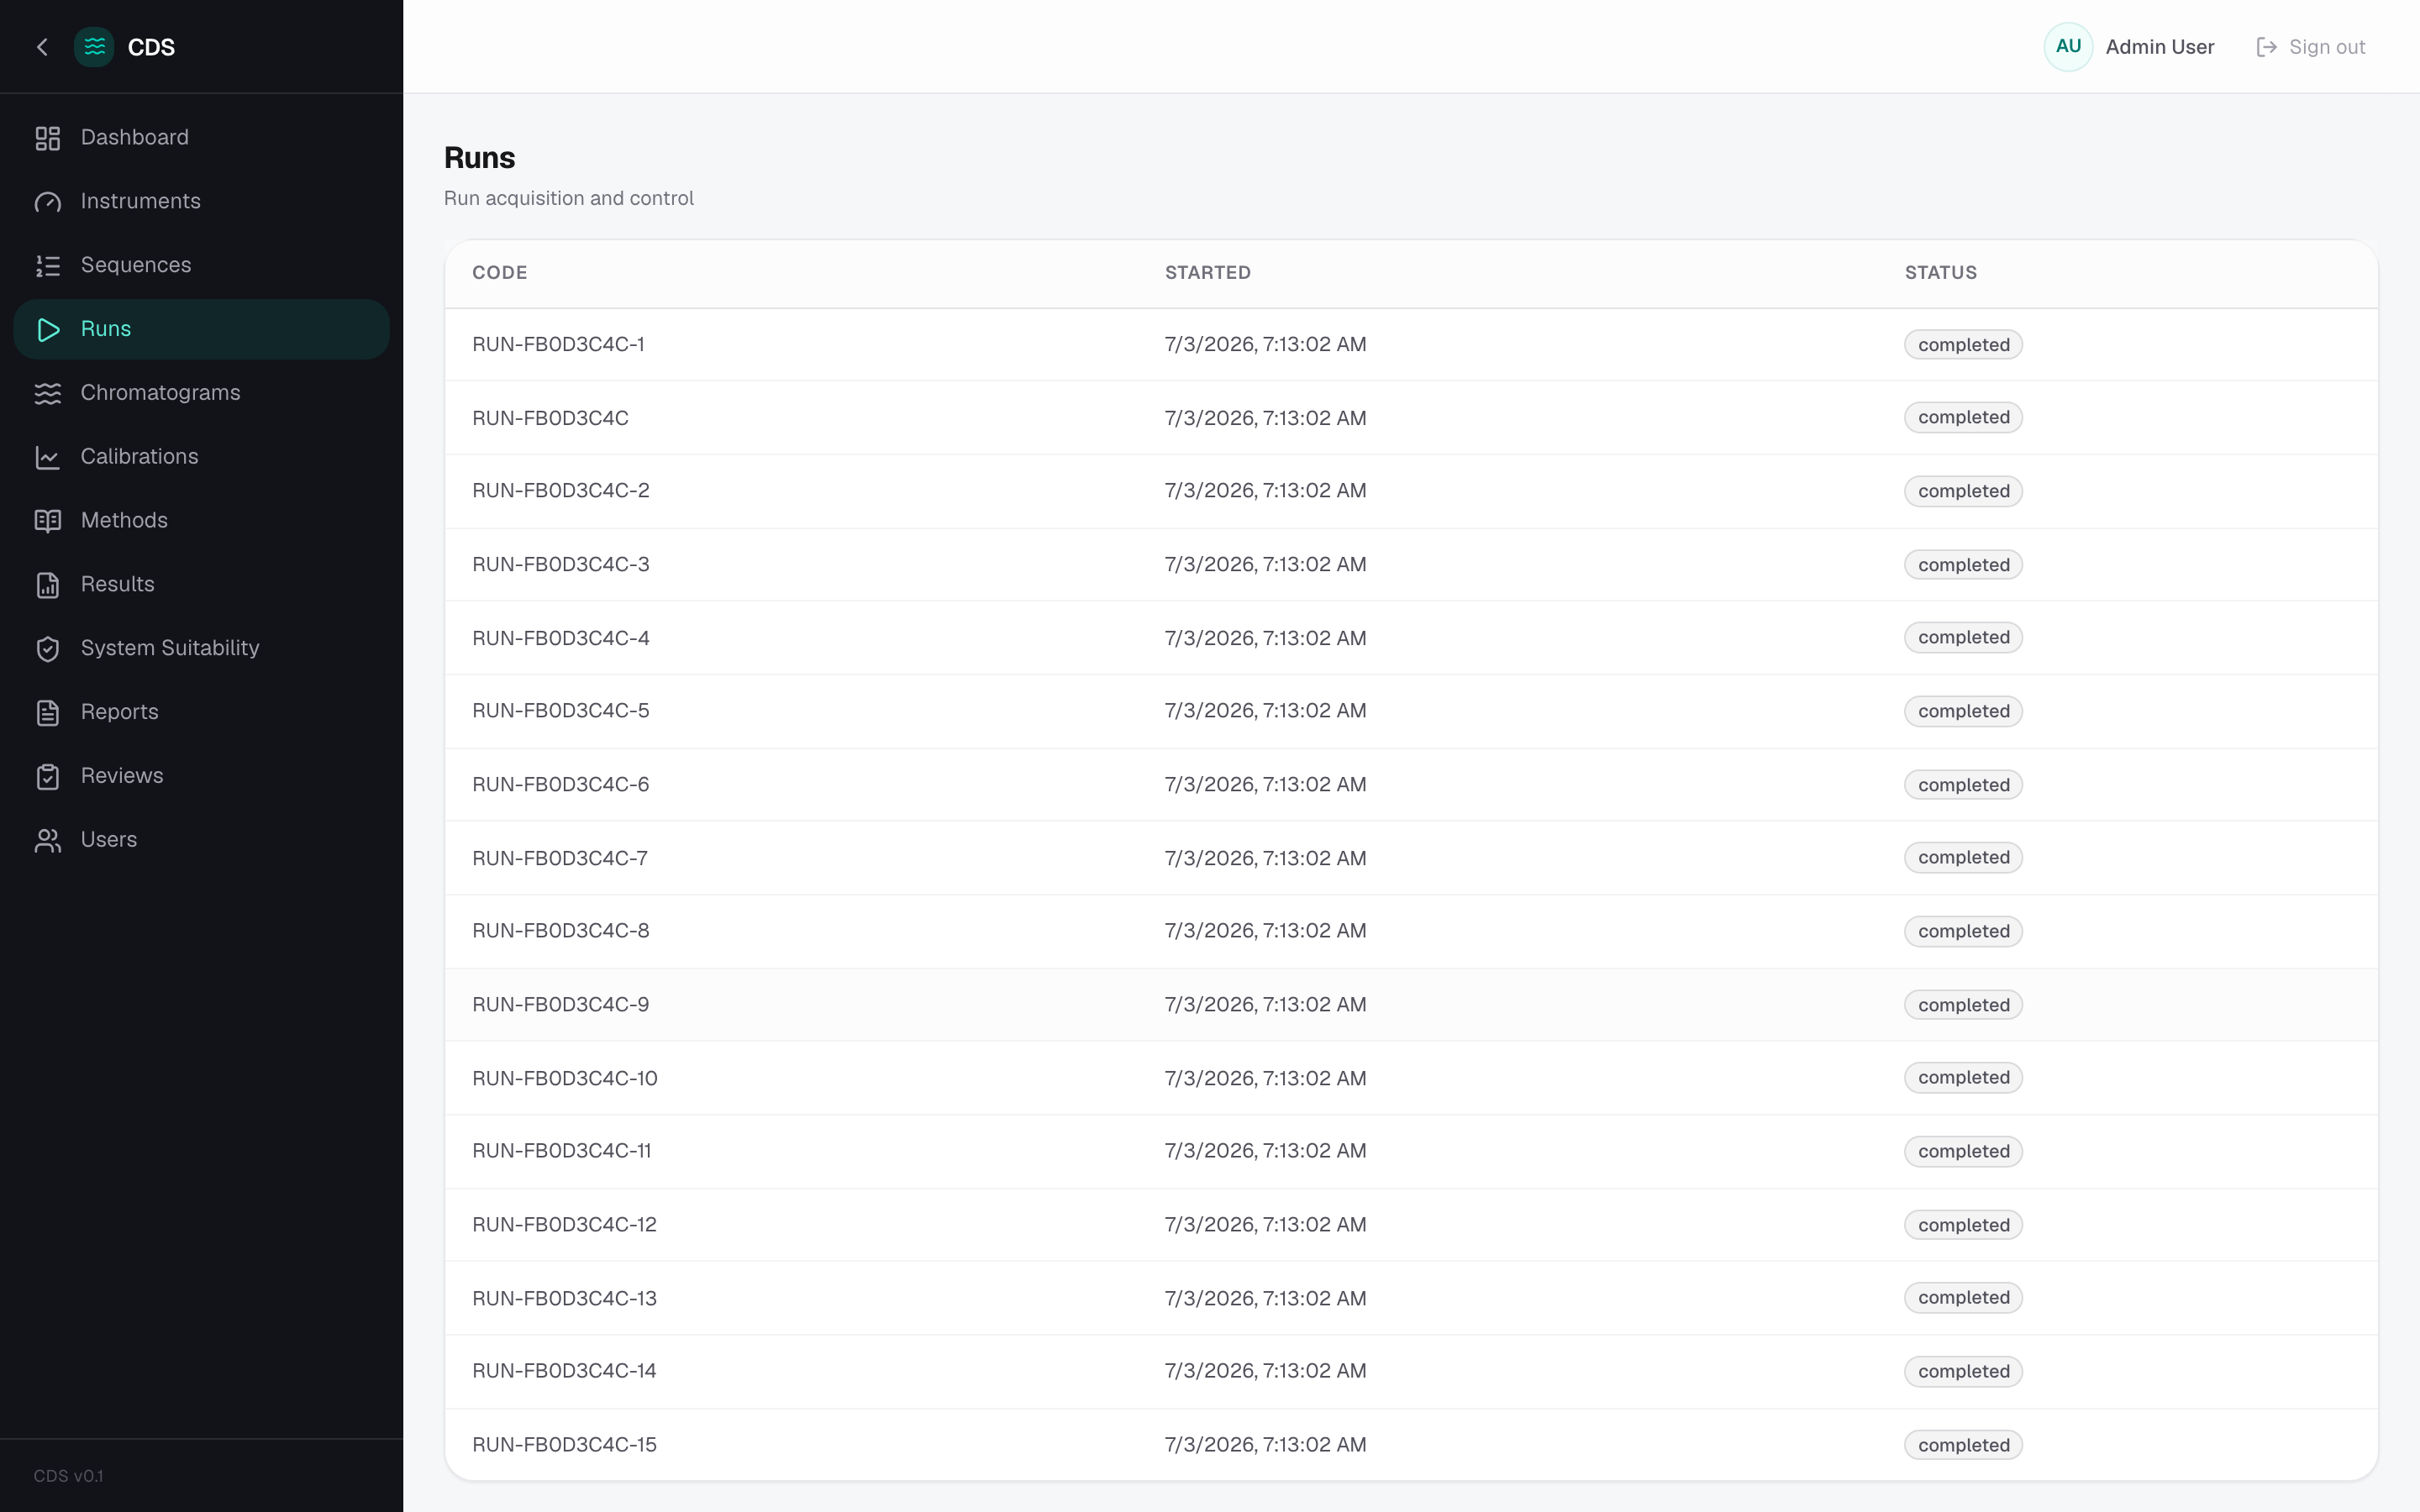Click the CDS v0.1 version label
Image resolution: width=2420 pixels, height=1512 pixels.
tap(68, 1476)
